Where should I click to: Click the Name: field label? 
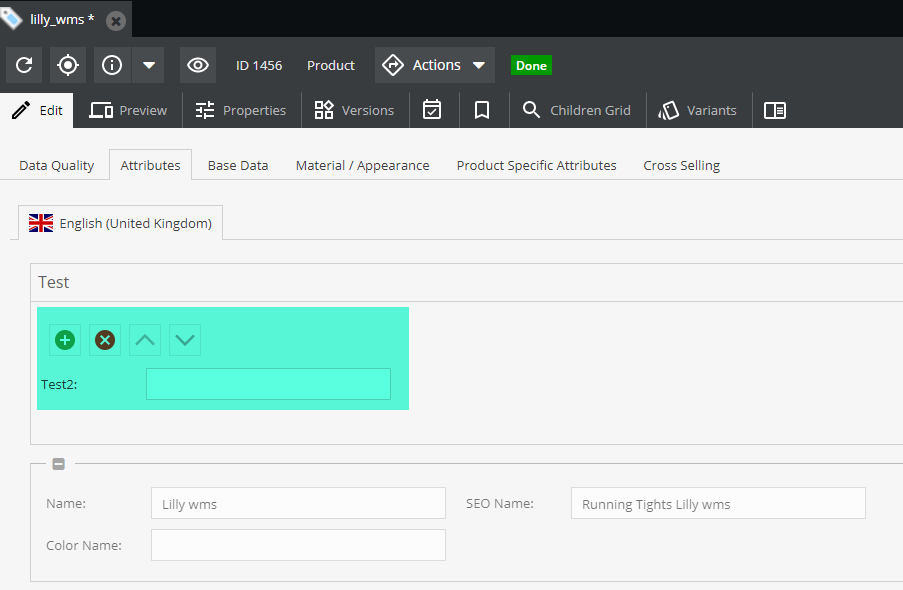(x=66, y=504)
